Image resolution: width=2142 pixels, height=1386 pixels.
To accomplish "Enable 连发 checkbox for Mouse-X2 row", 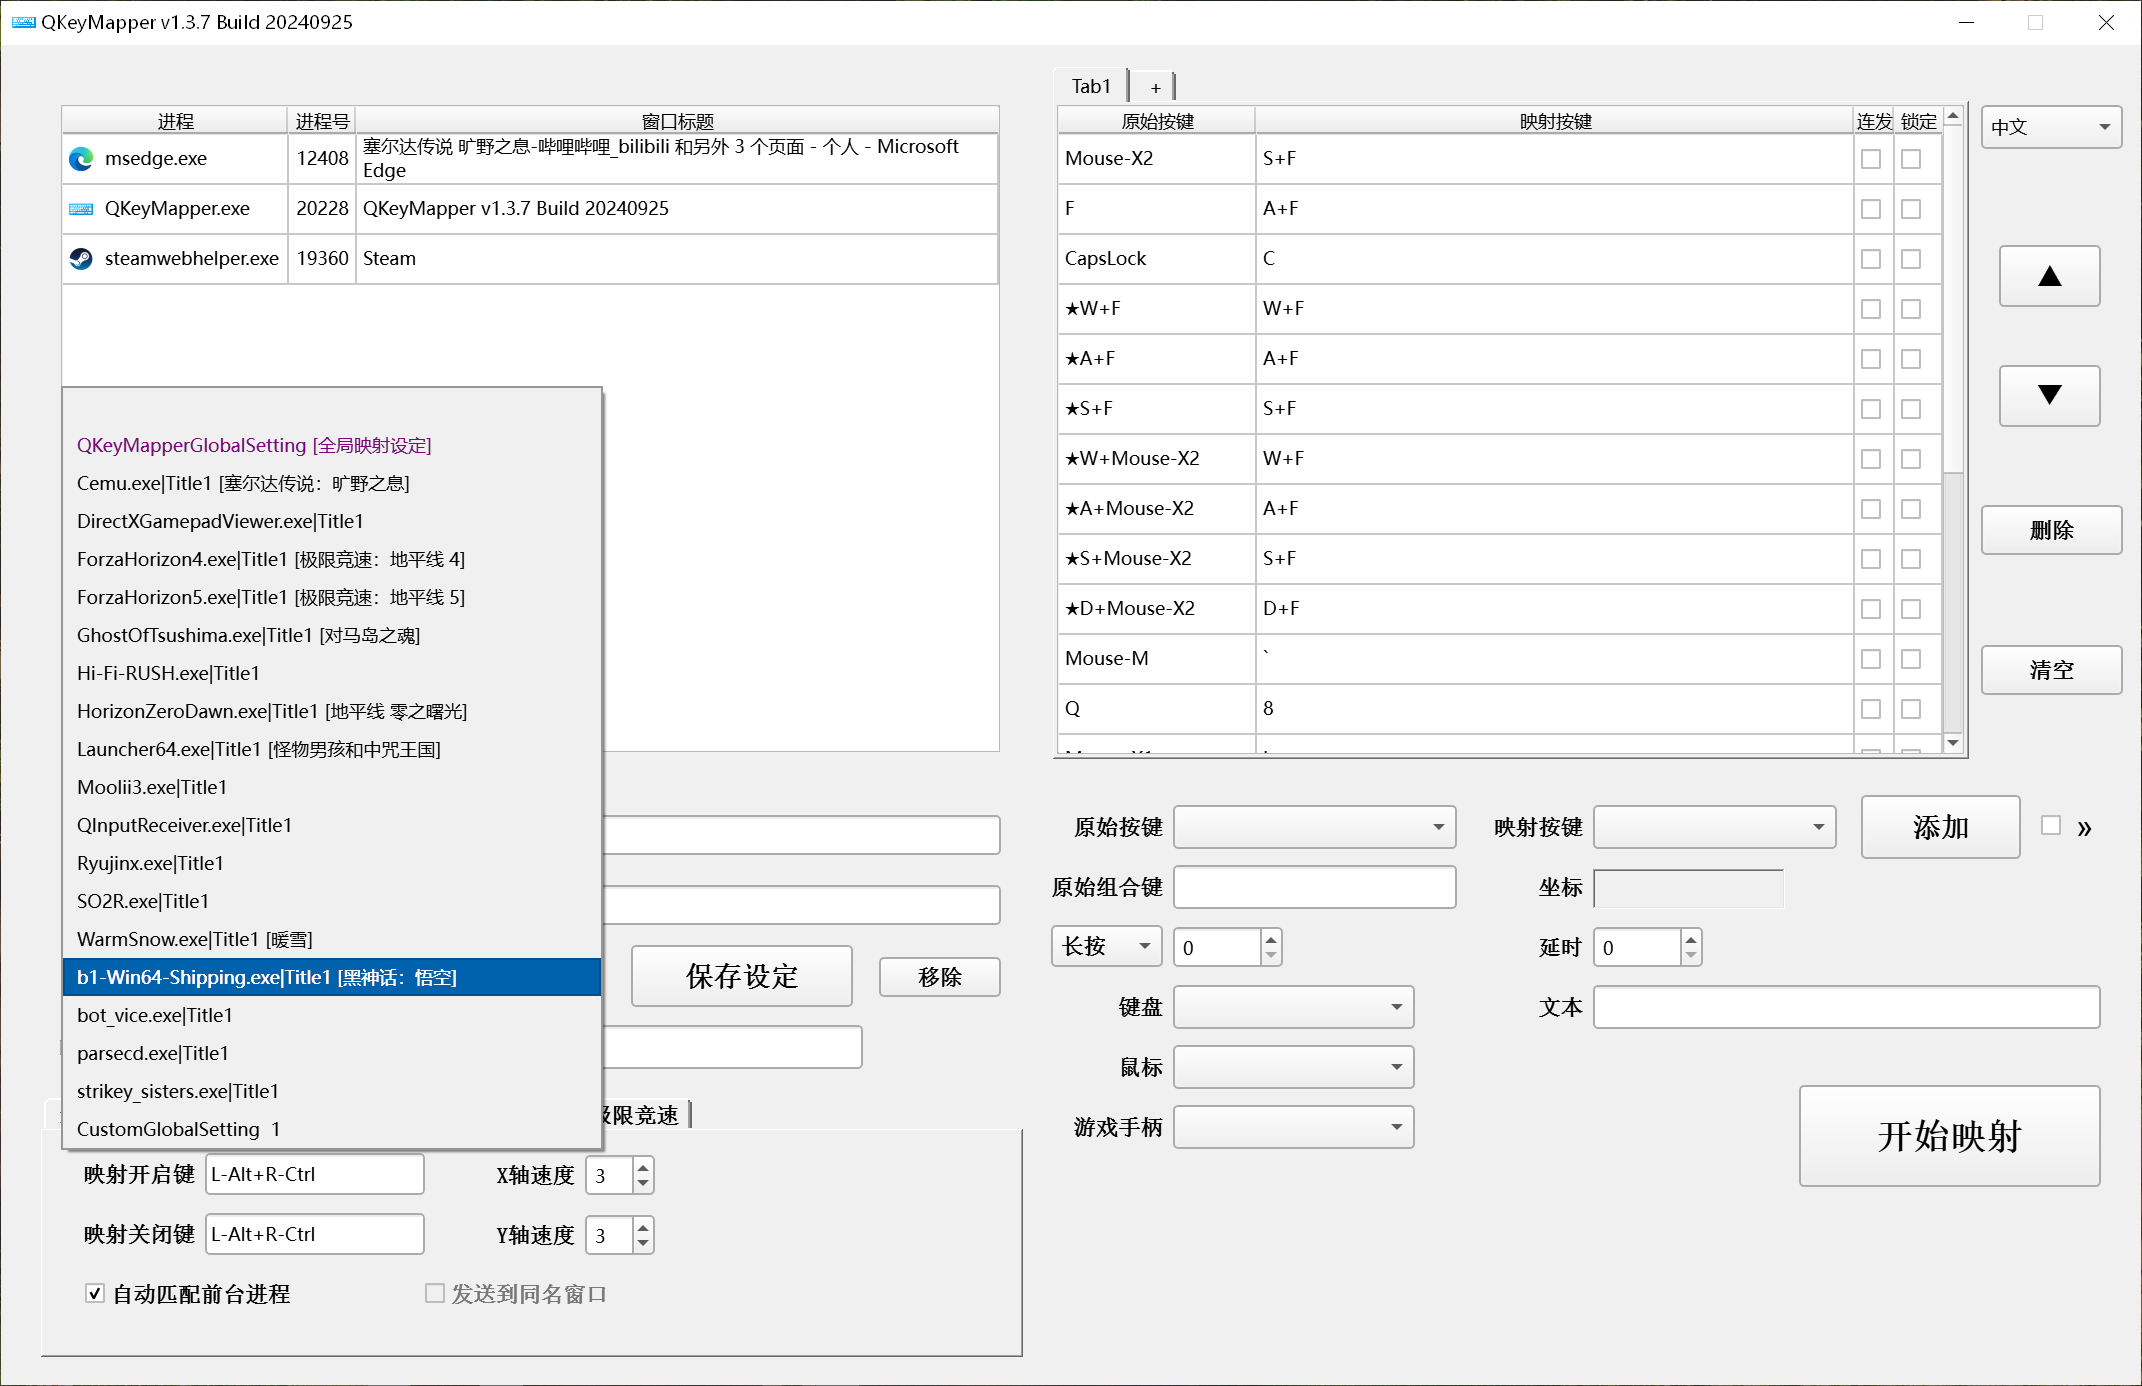I will click(1871, 159).
